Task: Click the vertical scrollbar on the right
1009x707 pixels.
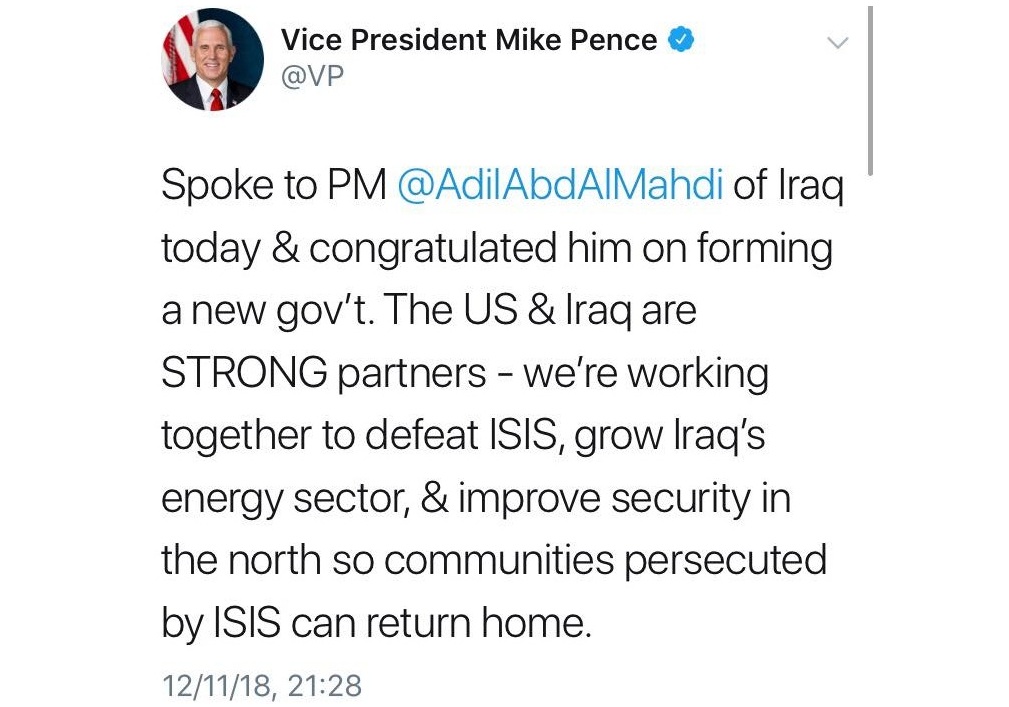Action: click(871, 90)
